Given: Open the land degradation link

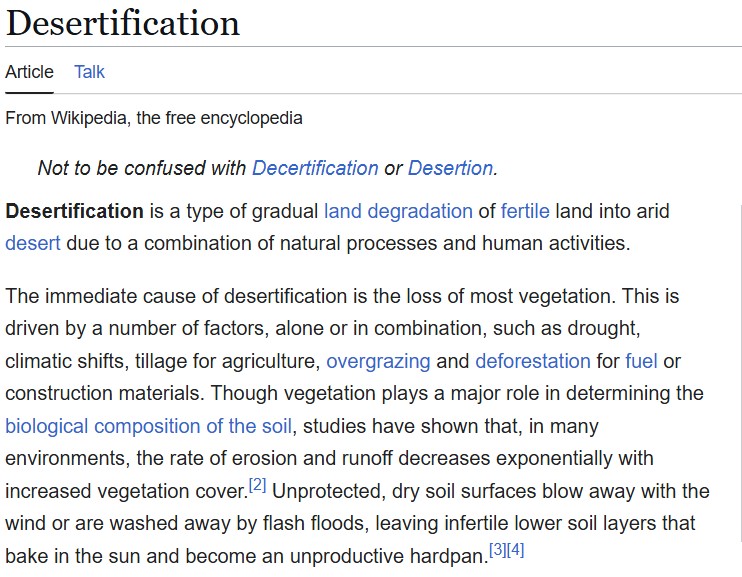Looking at the screenshot, I should (x=398, y=212).
